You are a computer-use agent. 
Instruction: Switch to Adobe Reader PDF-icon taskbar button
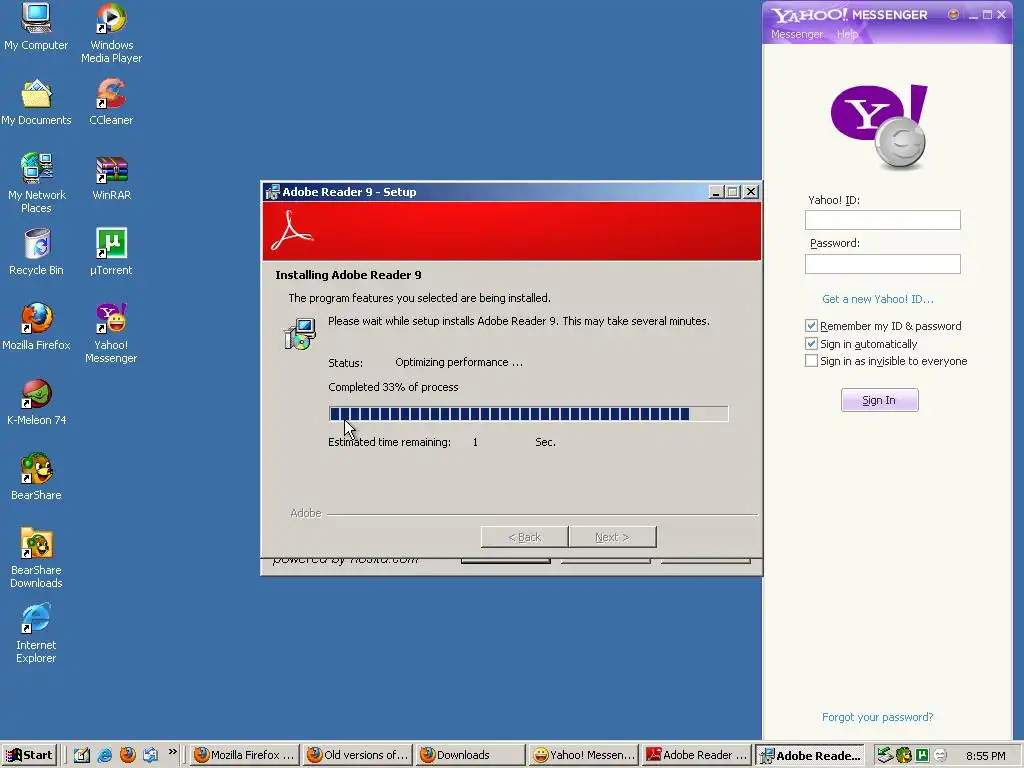(696, 755)
